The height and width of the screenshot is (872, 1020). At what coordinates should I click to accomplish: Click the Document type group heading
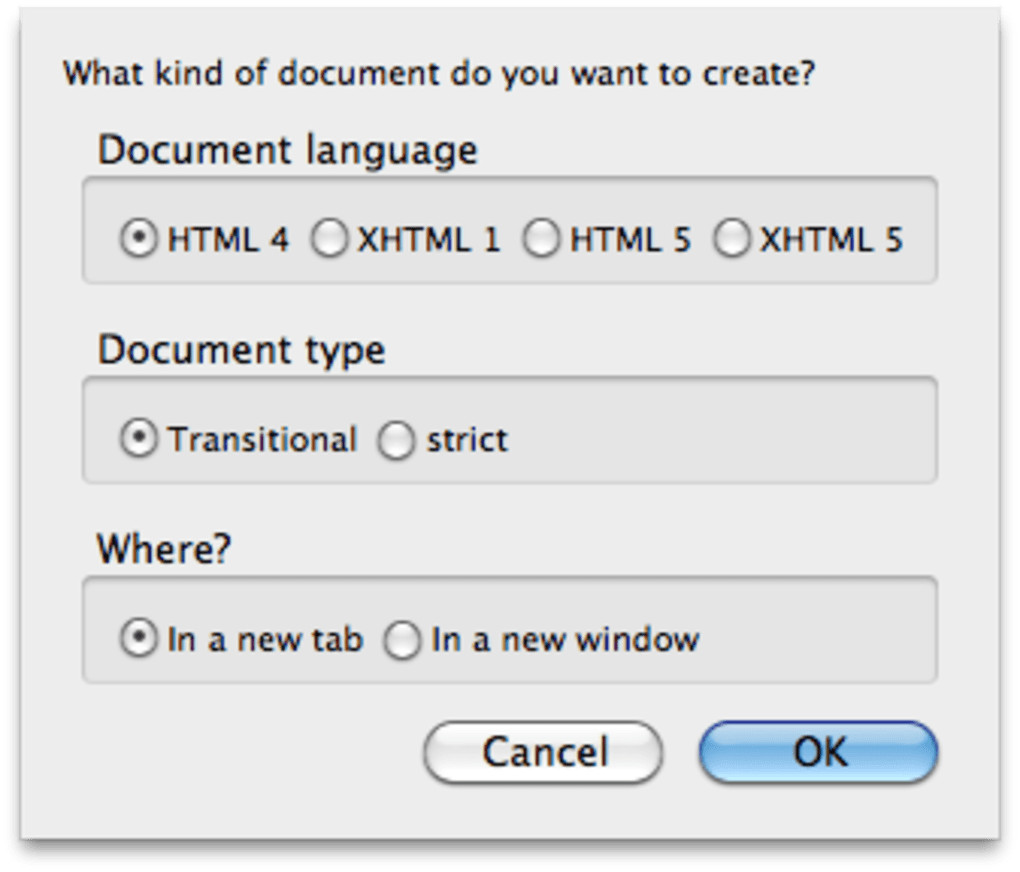tap(241, 351)
